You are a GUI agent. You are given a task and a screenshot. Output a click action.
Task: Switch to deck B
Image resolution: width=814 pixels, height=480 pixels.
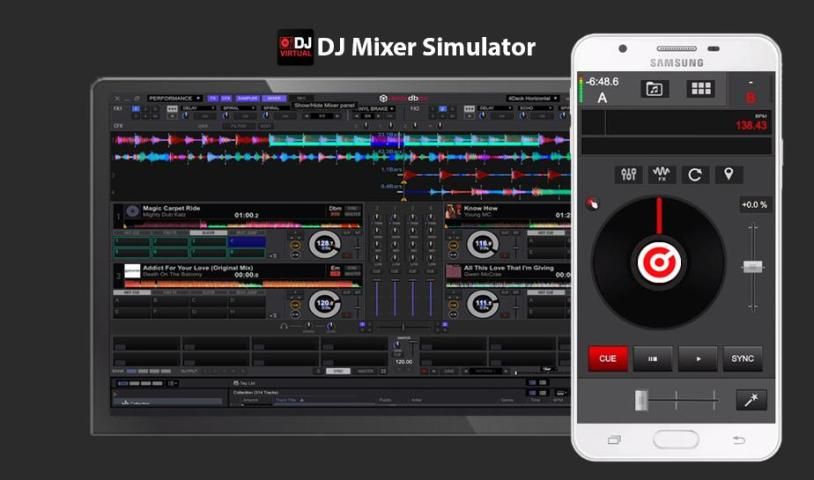click(x=751, y=97)
